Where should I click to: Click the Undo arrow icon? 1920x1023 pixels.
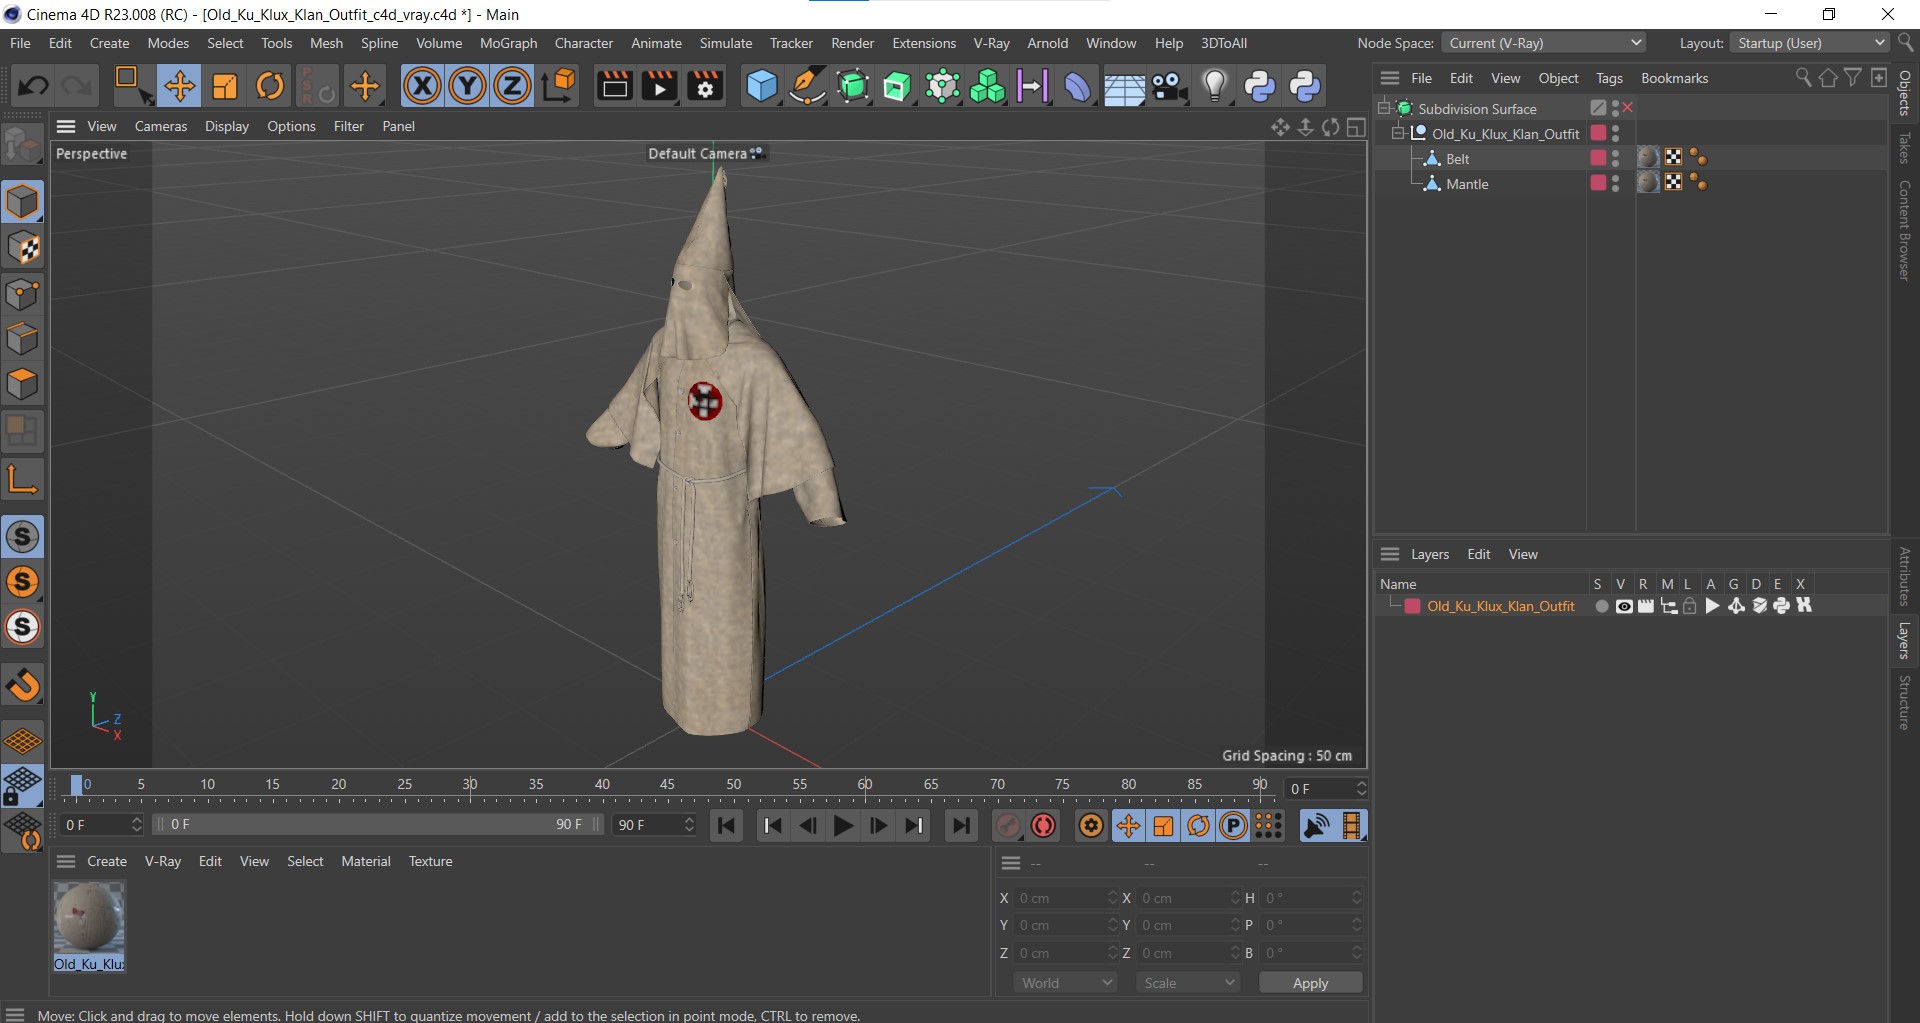(33, 86)
